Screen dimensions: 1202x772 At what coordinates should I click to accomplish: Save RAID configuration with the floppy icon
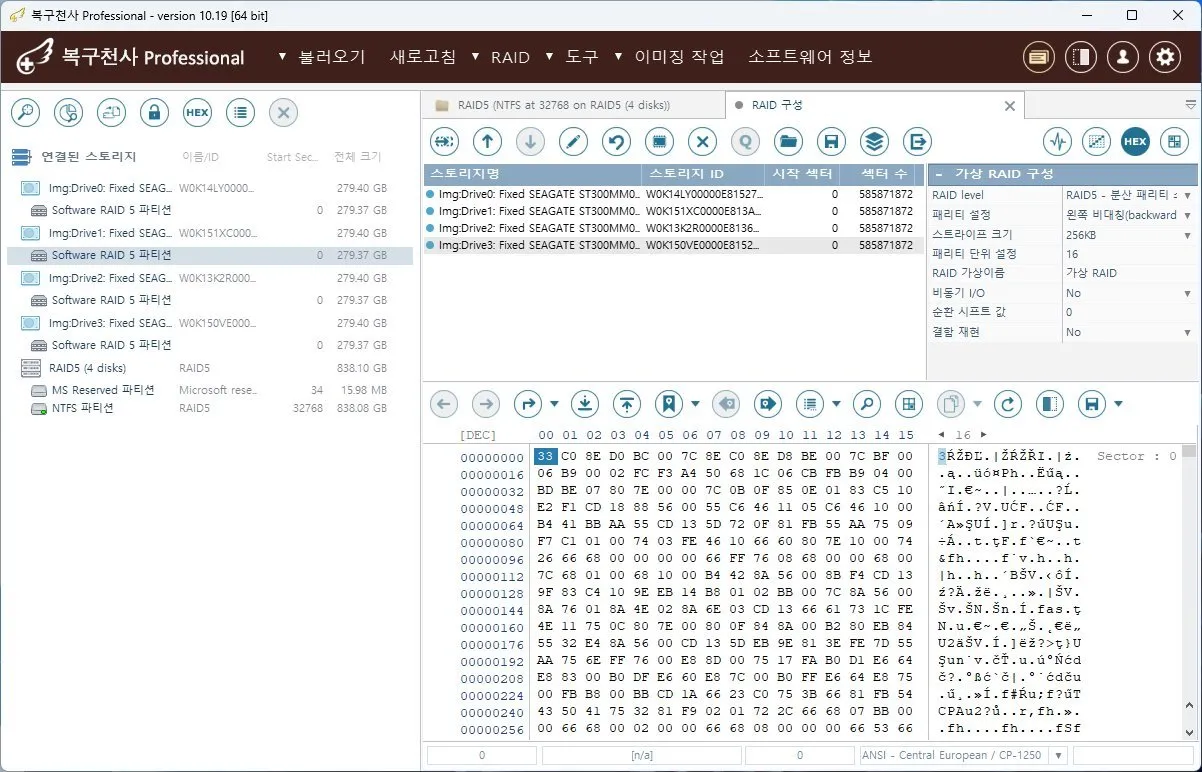click(832, 142)
